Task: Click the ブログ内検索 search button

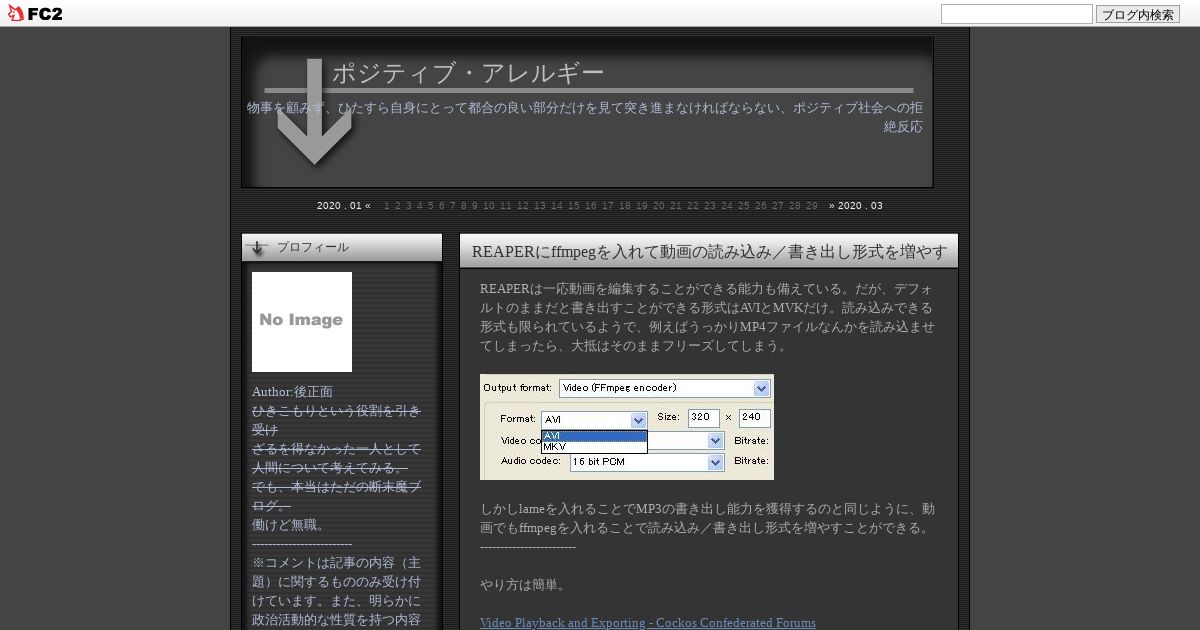Action: (1138, 14)
